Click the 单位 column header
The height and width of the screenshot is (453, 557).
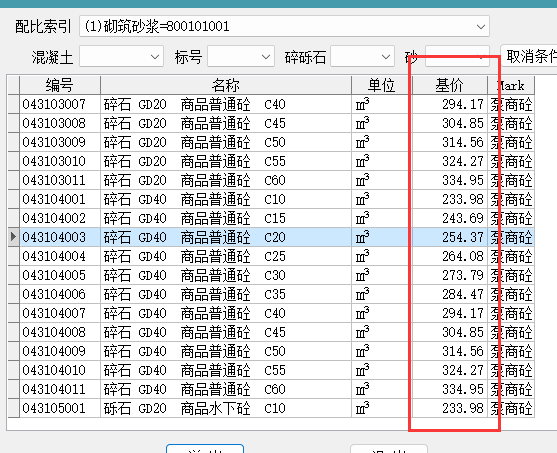[382, 85]
